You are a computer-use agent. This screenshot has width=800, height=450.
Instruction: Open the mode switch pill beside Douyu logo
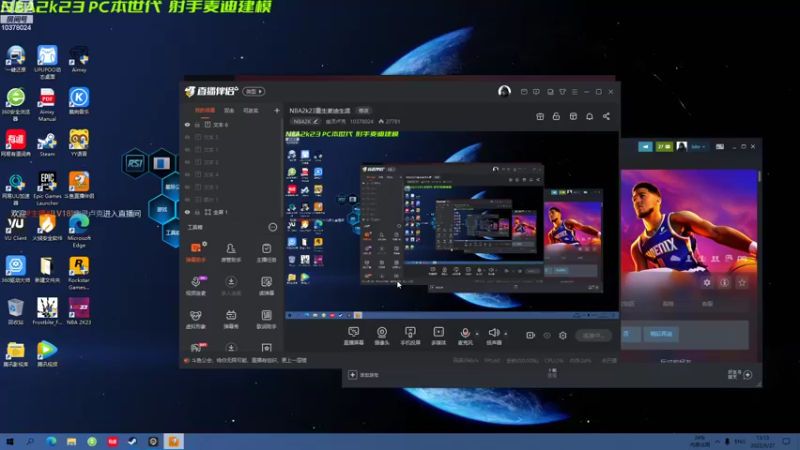(x=254, y=91)
